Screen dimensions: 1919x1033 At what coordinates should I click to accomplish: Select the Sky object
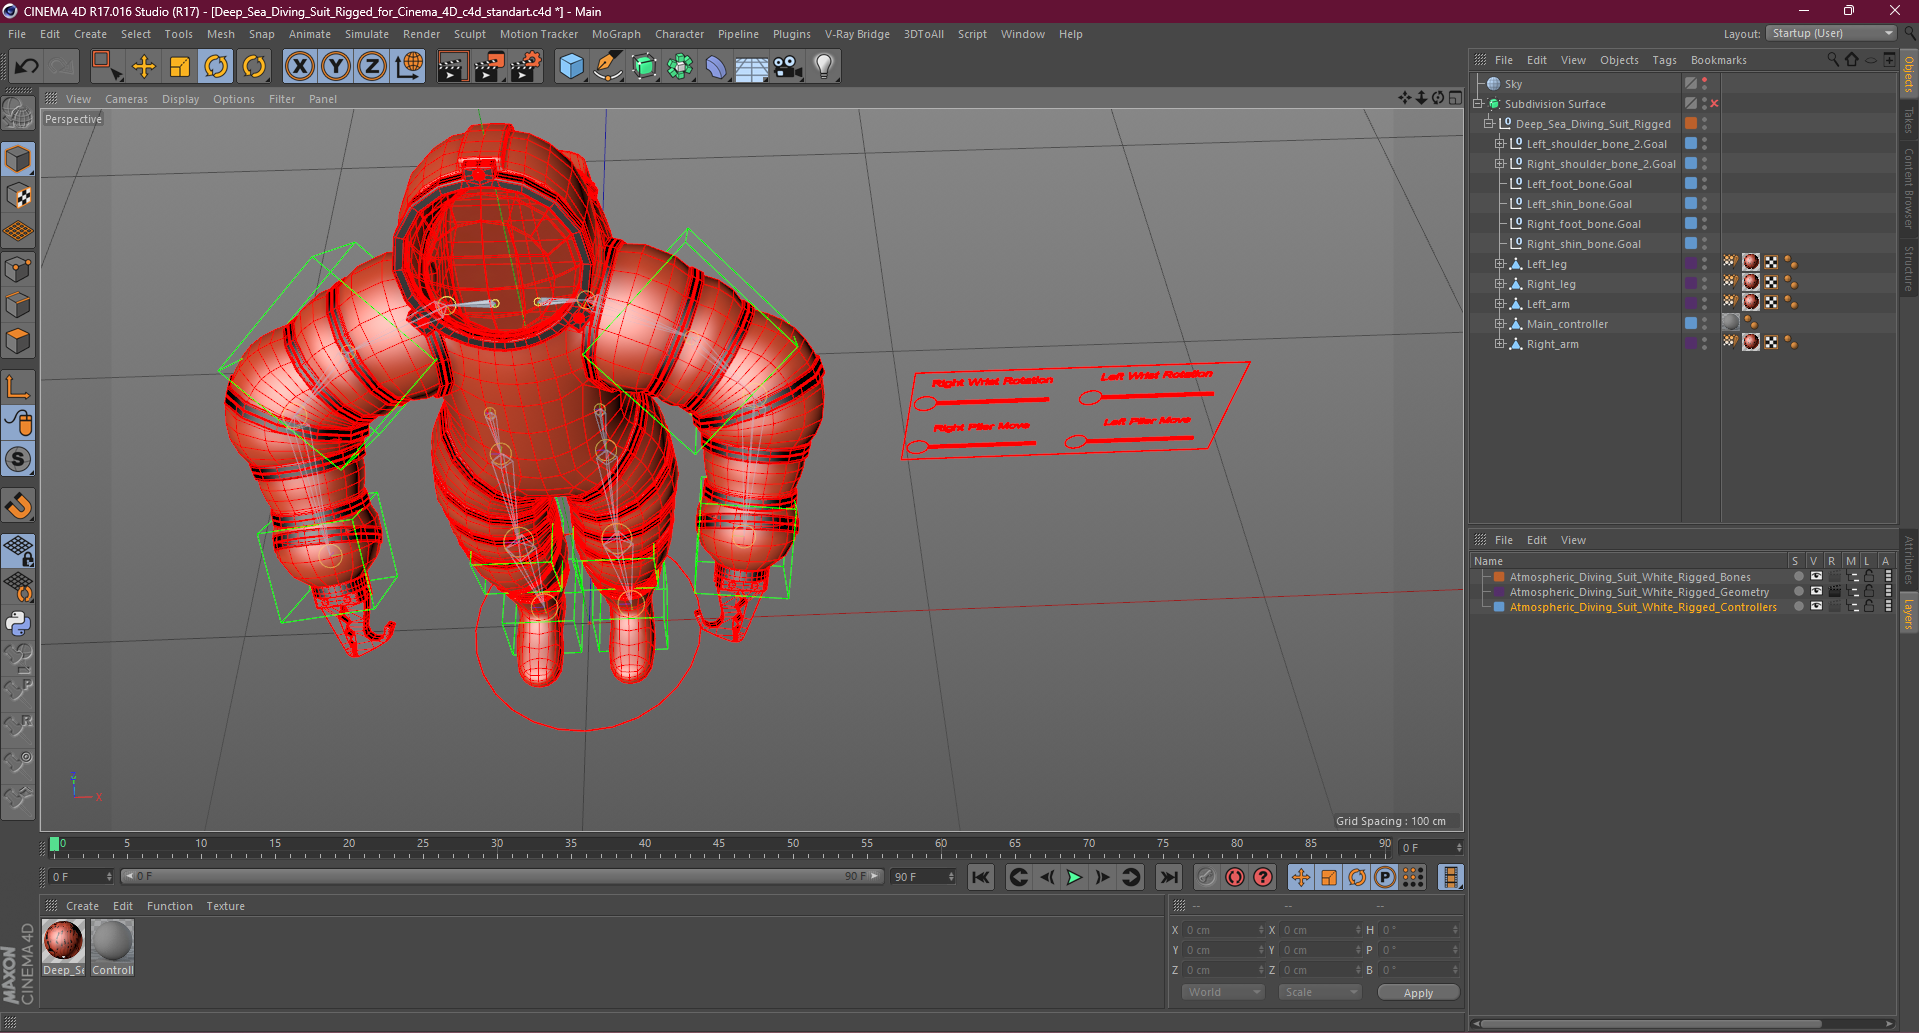(1512, 84)
